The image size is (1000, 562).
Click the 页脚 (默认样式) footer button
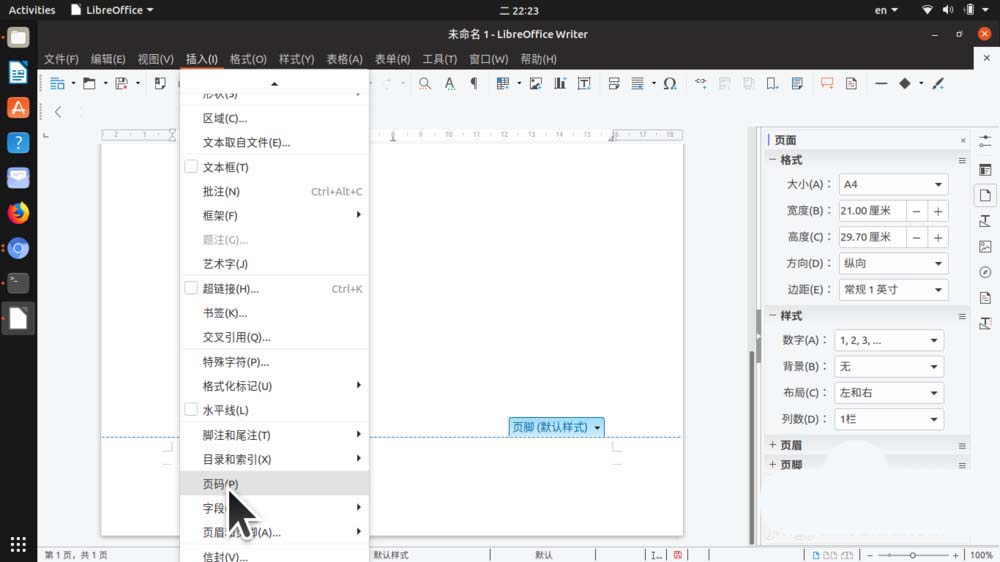pyautogui.click(x=556, y=427)
